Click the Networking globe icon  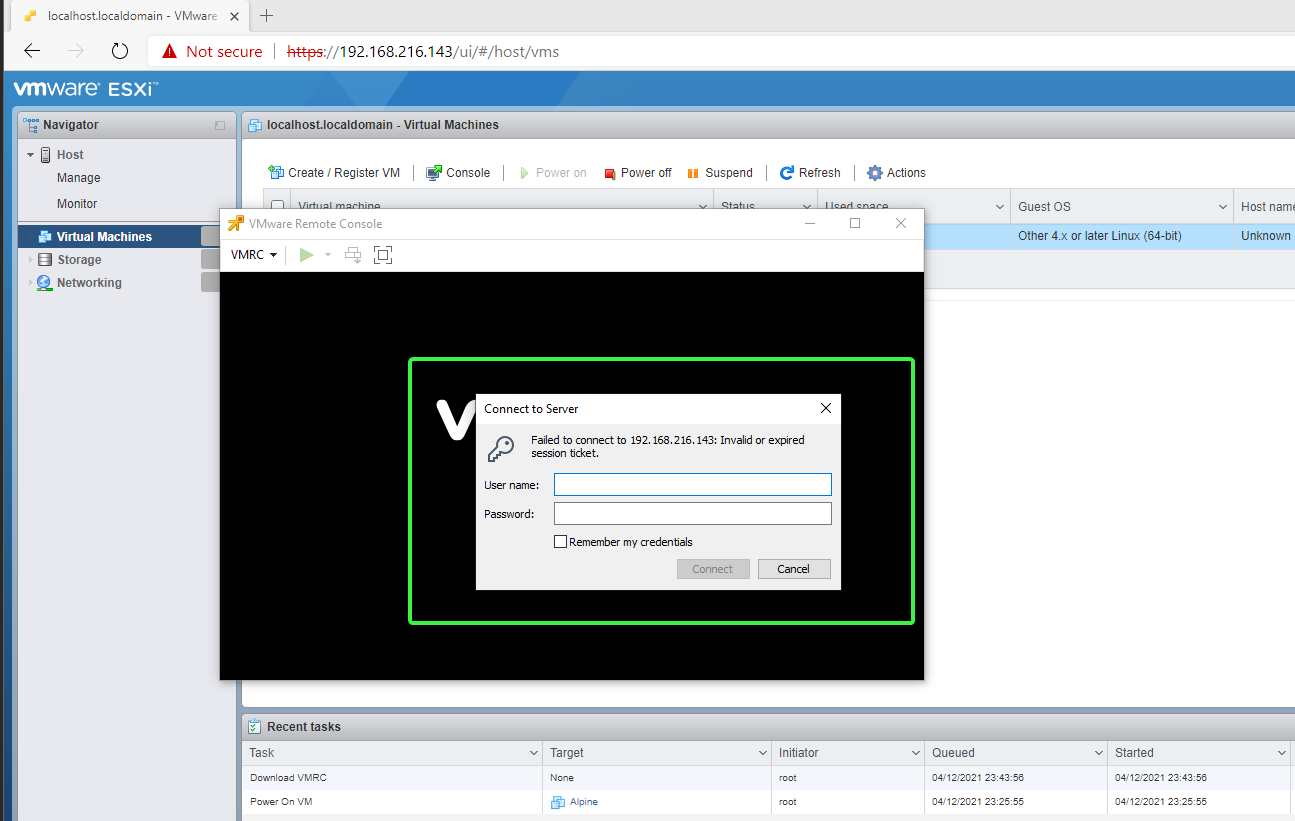click(x=45, y=283)
